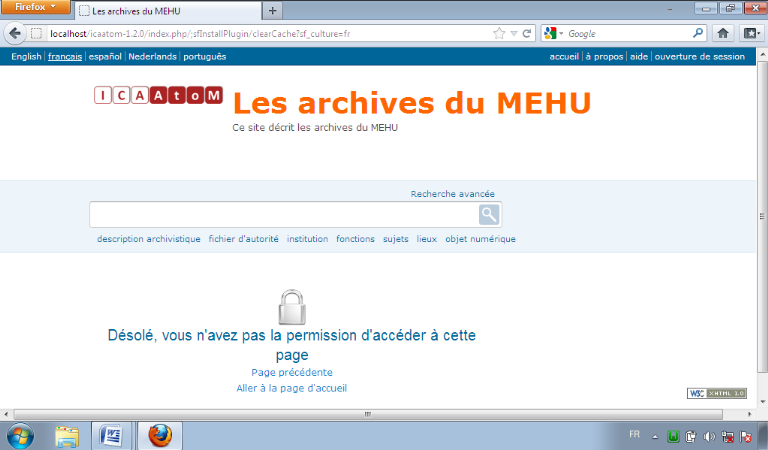768x450 pixels.
Task: Open Recherche avancée link
Action: (x=453, y=194)
